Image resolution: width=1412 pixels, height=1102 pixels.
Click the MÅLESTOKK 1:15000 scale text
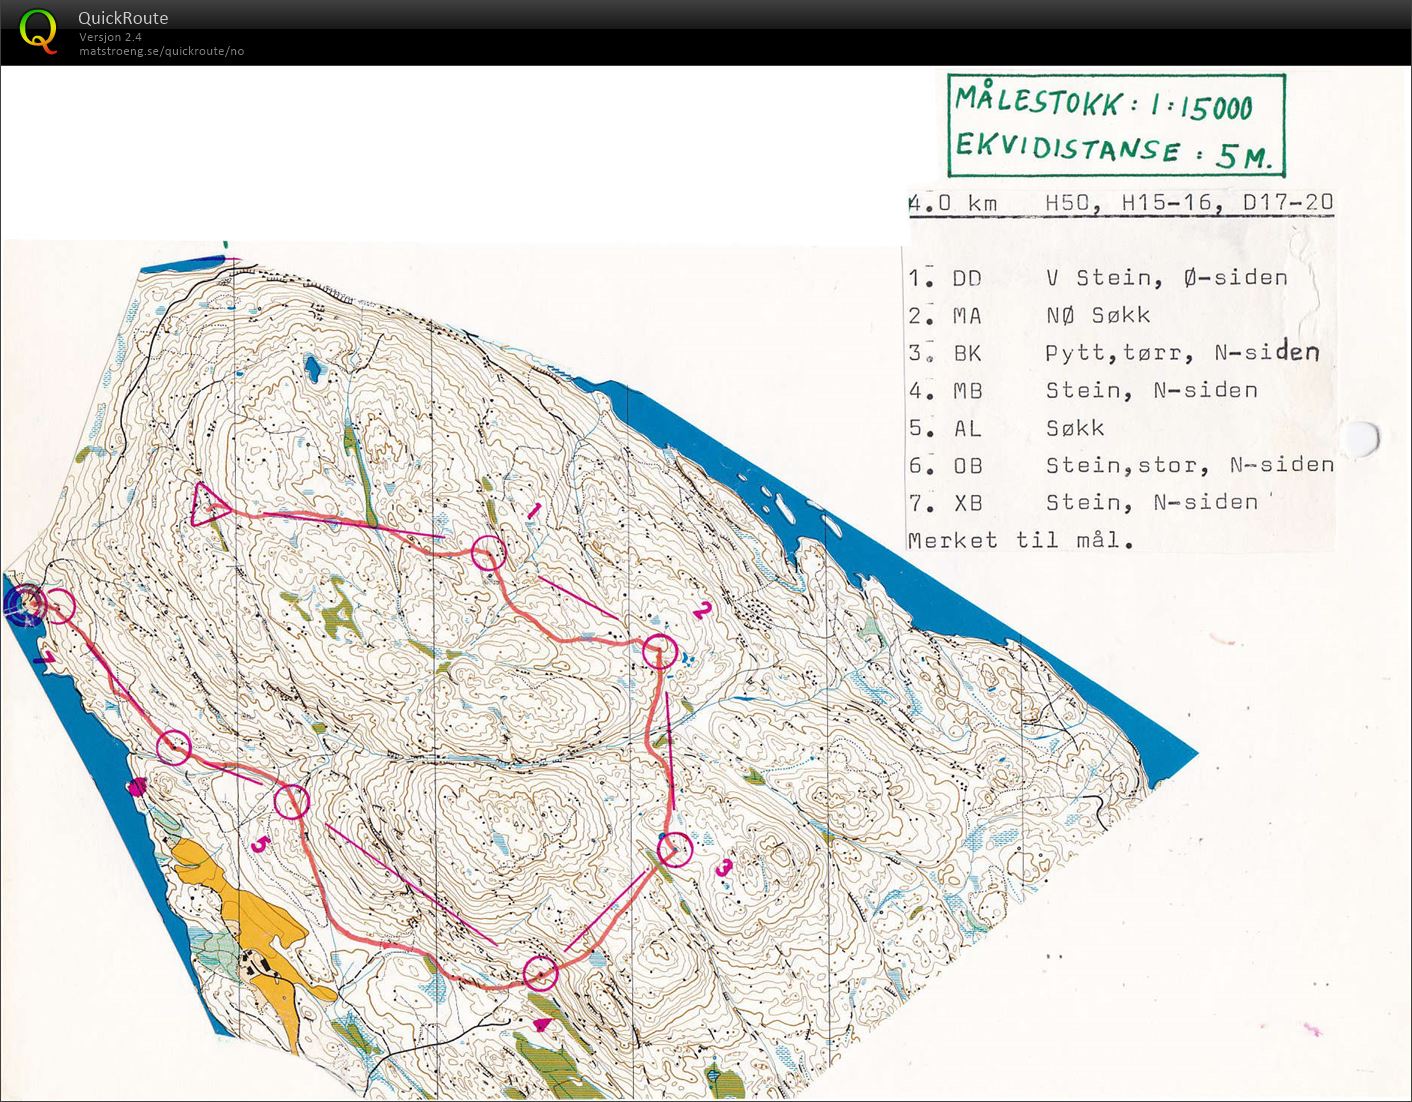(x=1103, y=102)
